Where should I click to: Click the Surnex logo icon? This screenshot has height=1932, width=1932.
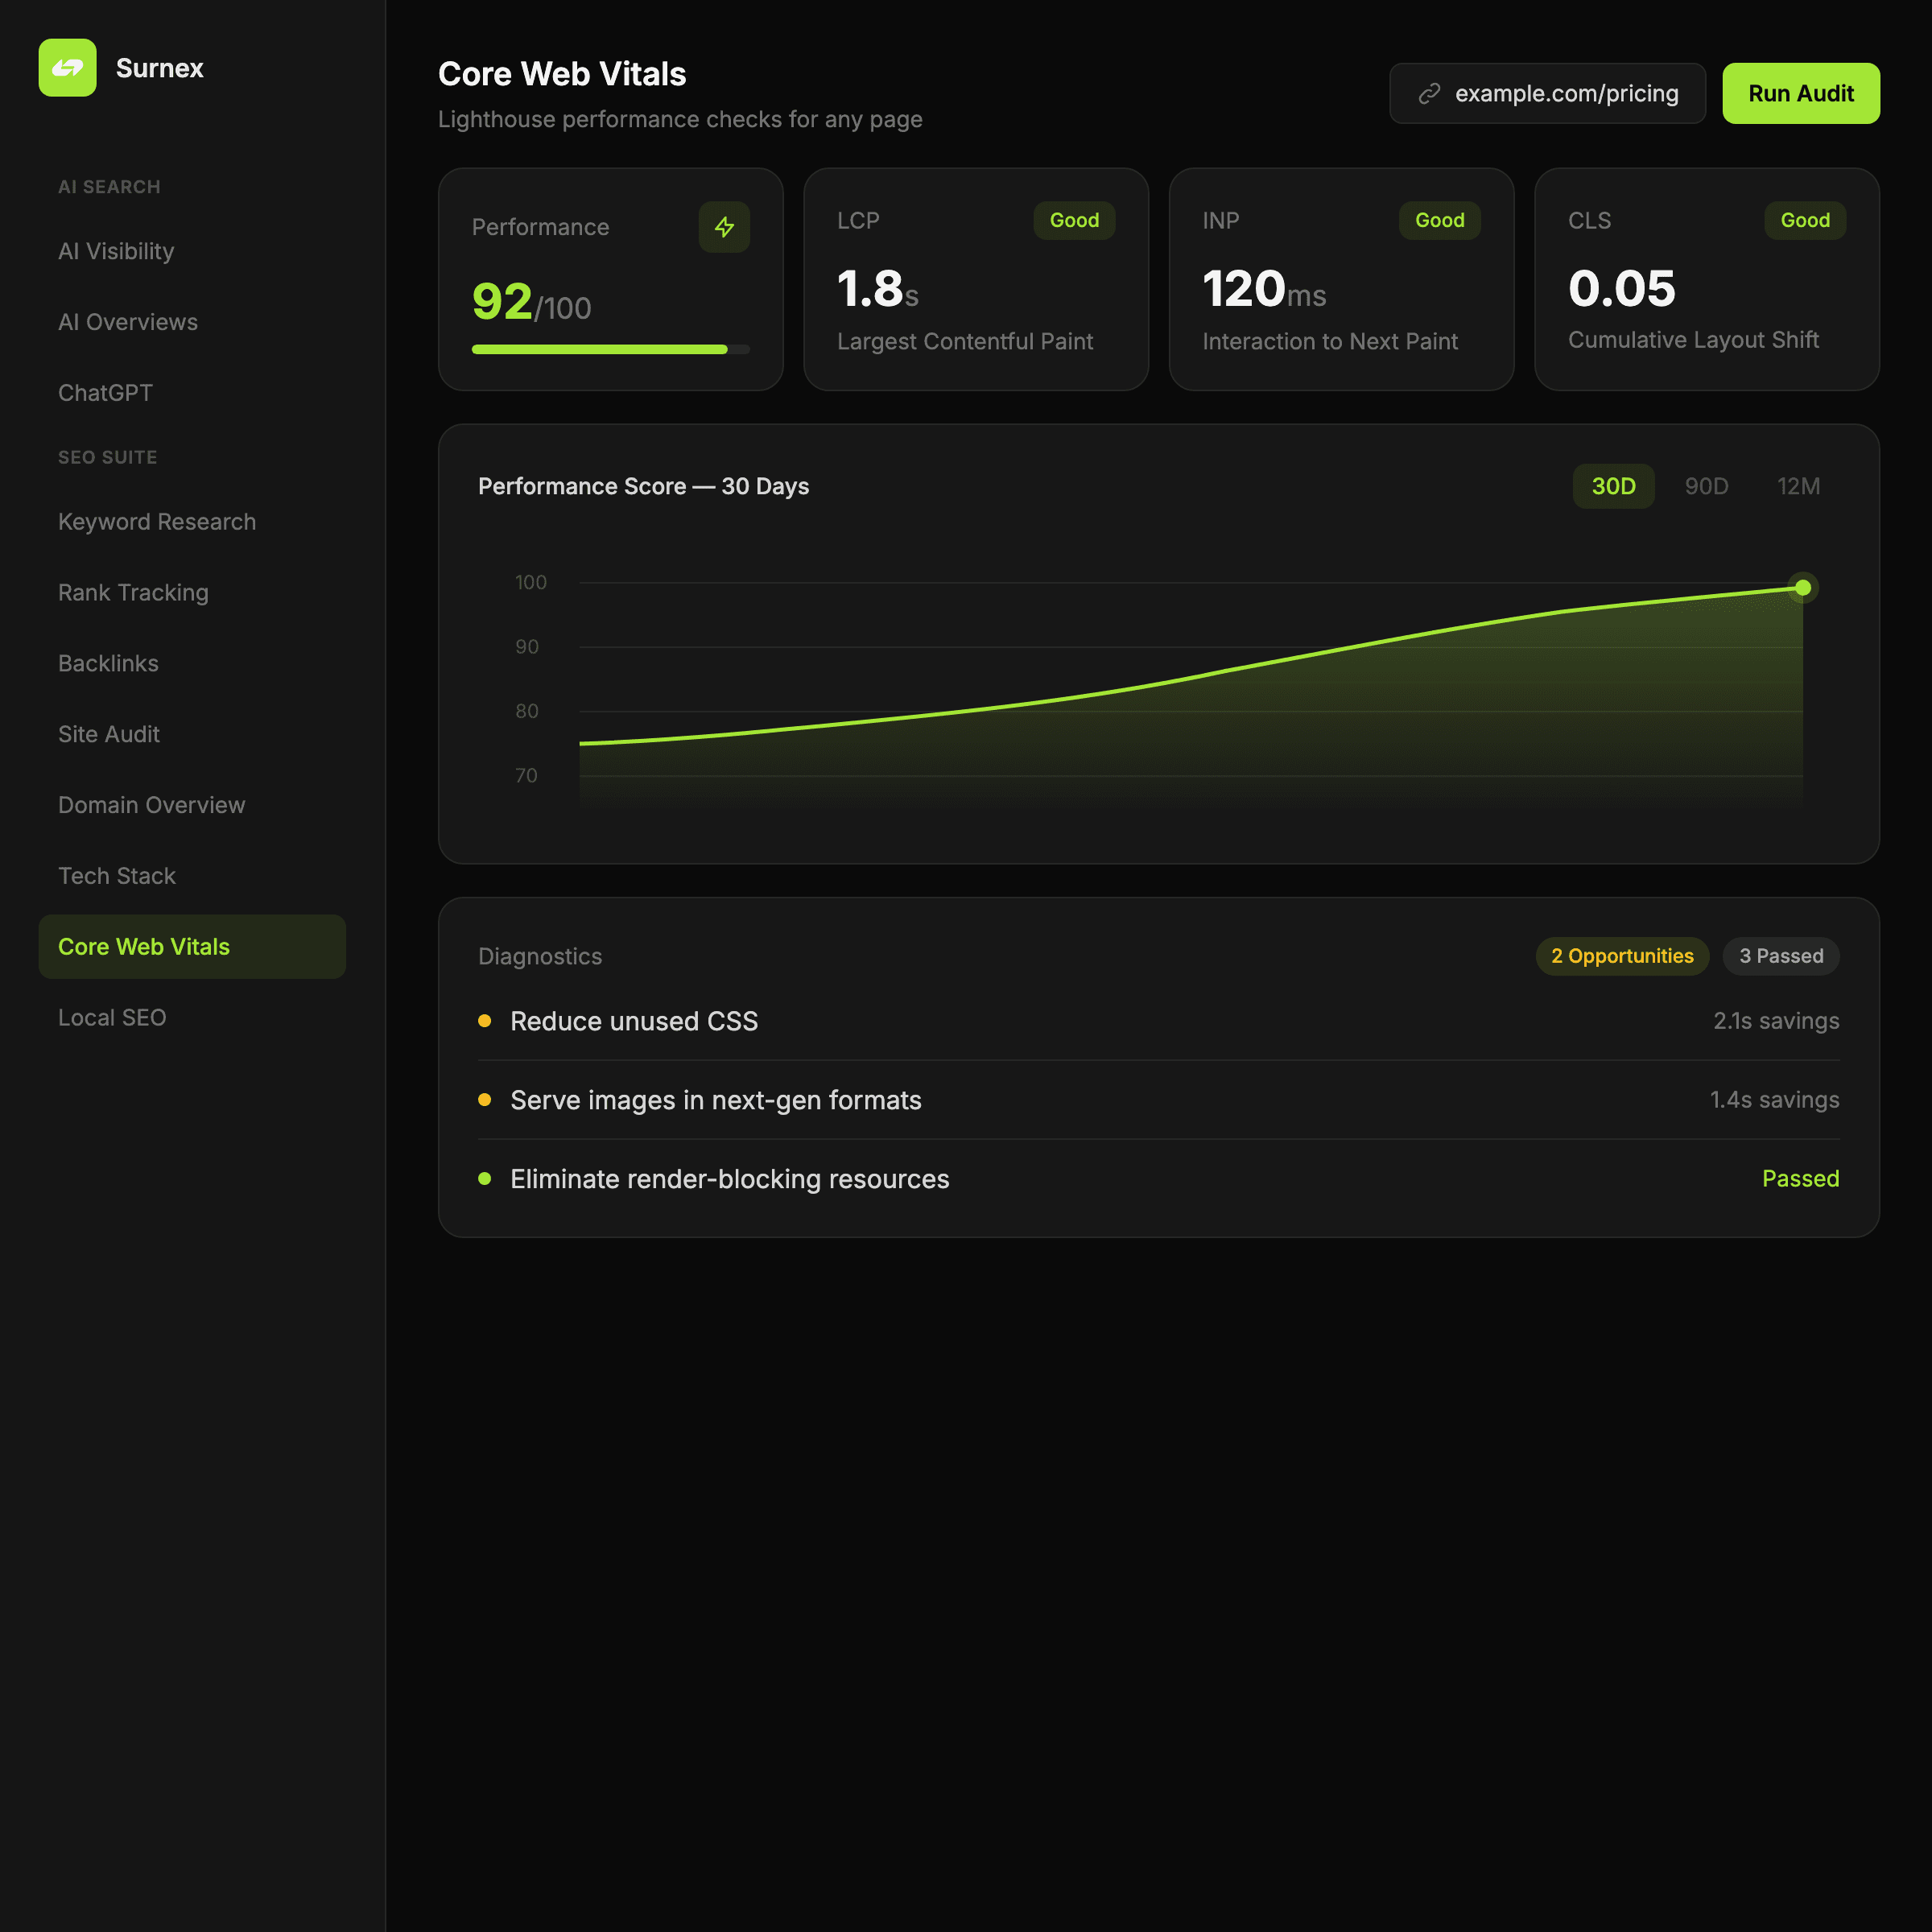coord(67,68)
